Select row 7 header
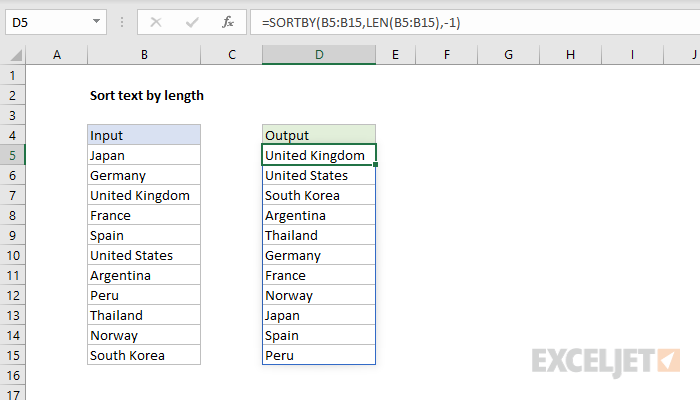Screen dimensions: 700x400 [12, 195]
